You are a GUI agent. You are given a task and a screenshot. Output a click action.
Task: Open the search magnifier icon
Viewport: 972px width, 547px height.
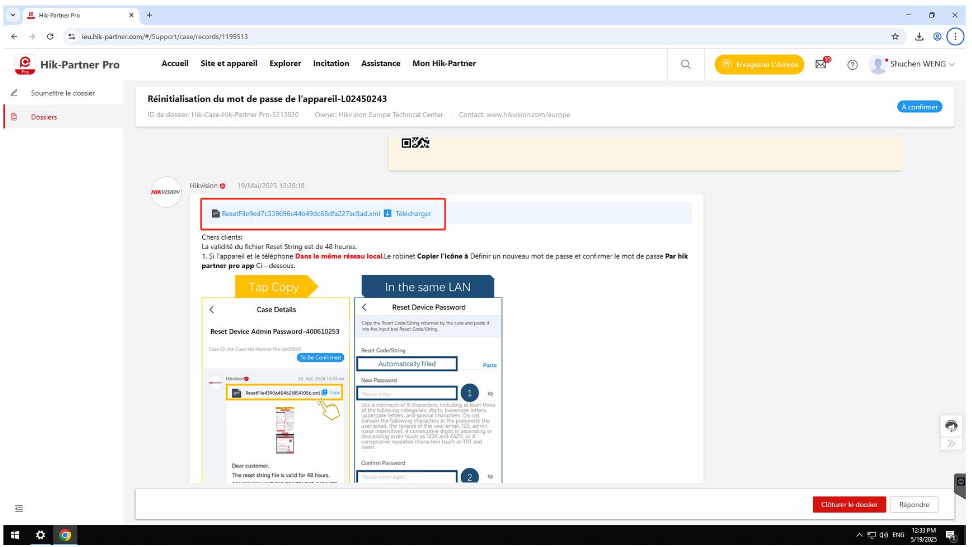point(686,64)
